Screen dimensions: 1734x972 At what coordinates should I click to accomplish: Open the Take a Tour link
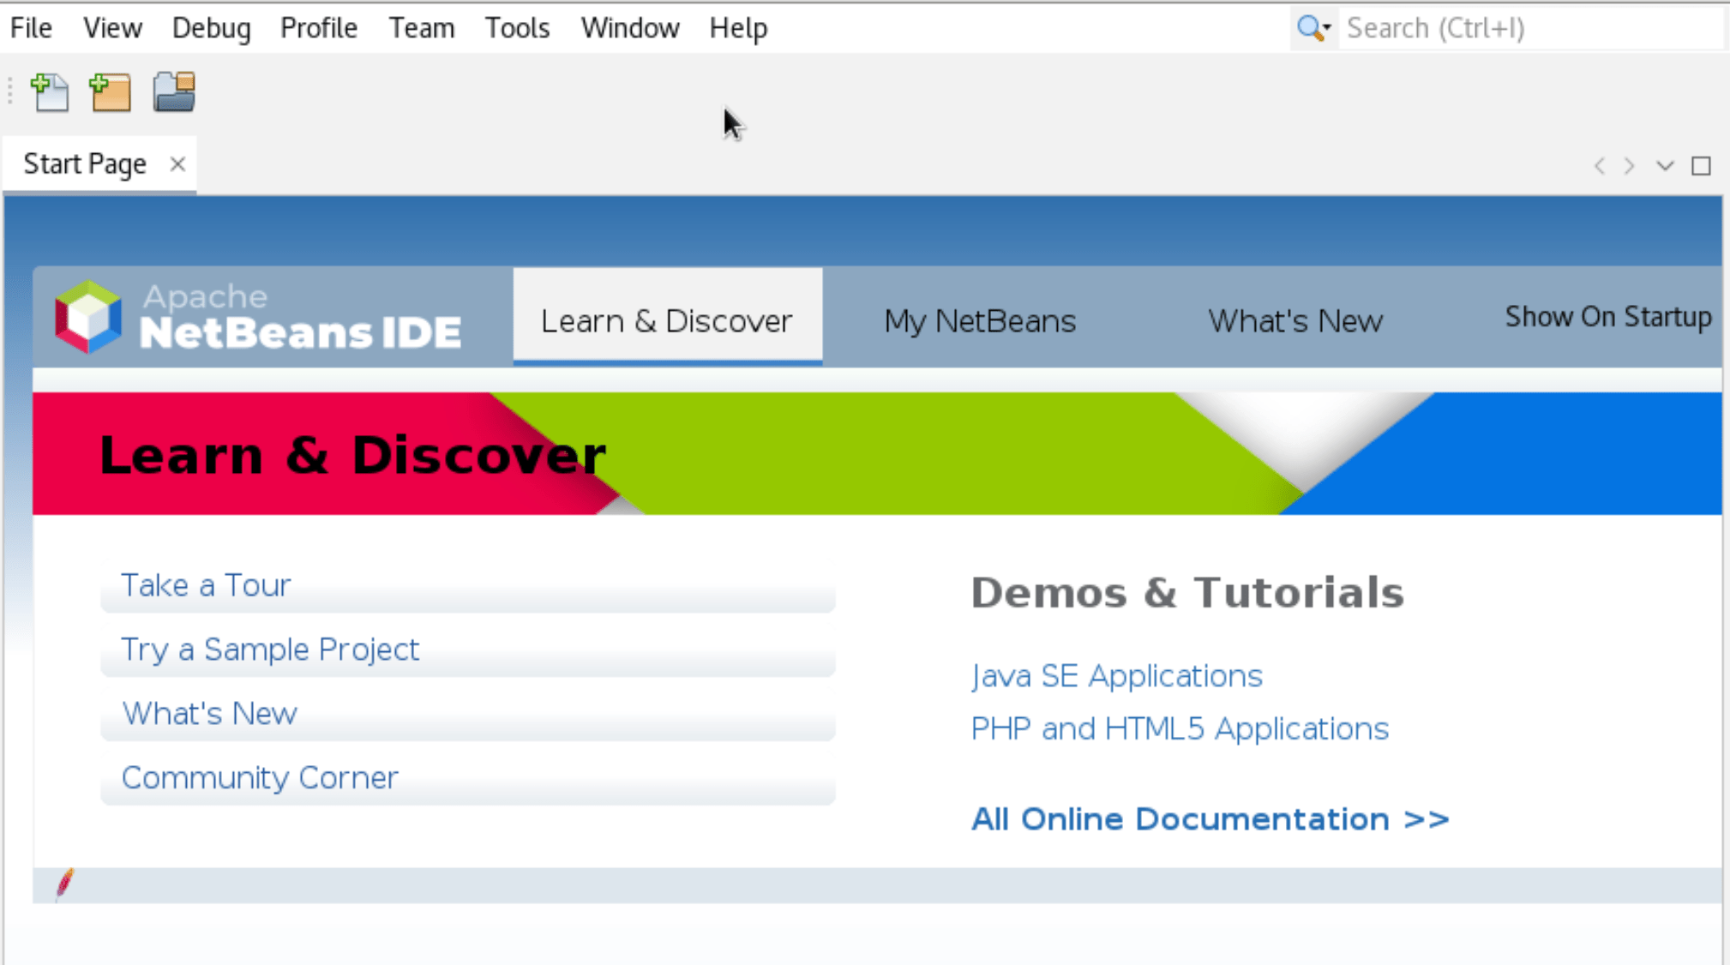[204, 585]
